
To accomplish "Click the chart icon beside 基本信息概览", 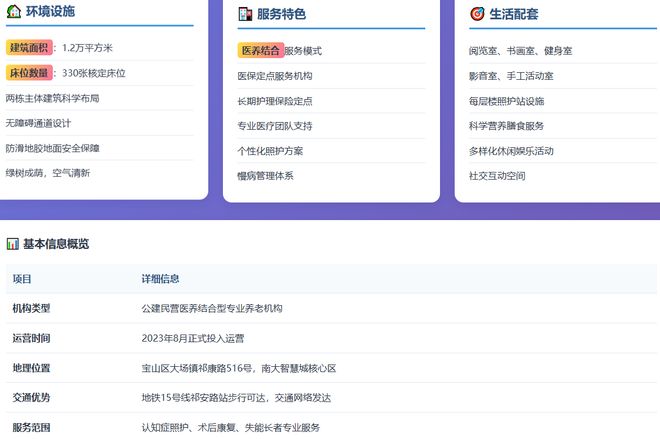I will tap(13, 244).
